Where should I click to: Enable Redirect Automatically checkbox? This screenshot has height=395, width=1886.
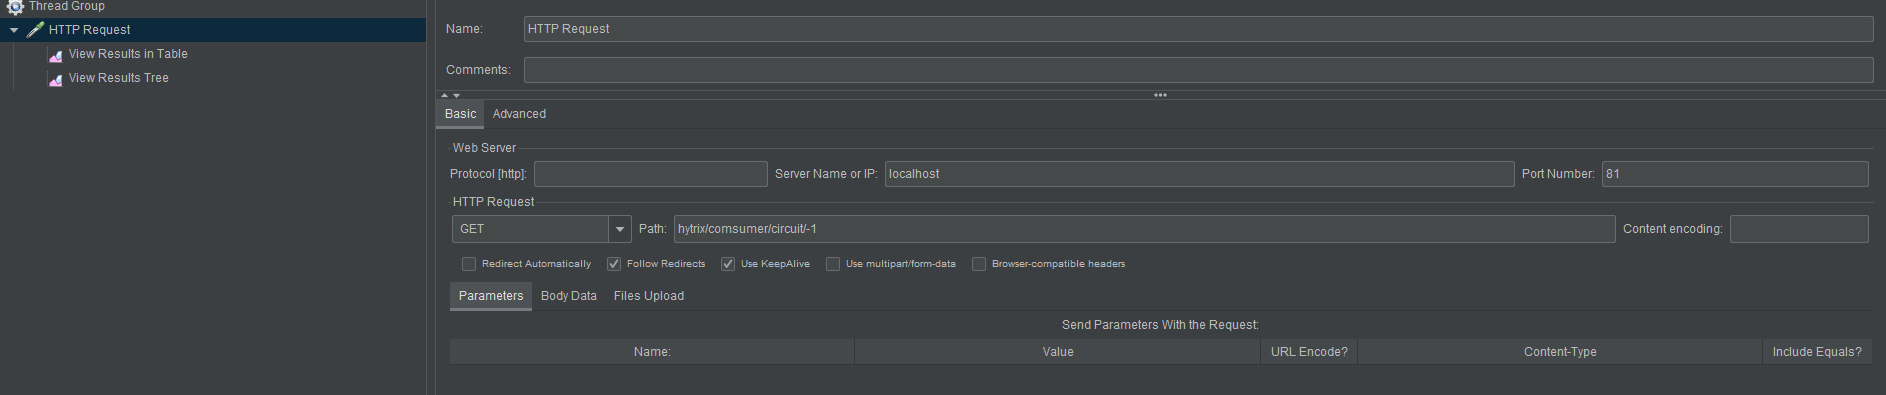(x=469, y=264)
